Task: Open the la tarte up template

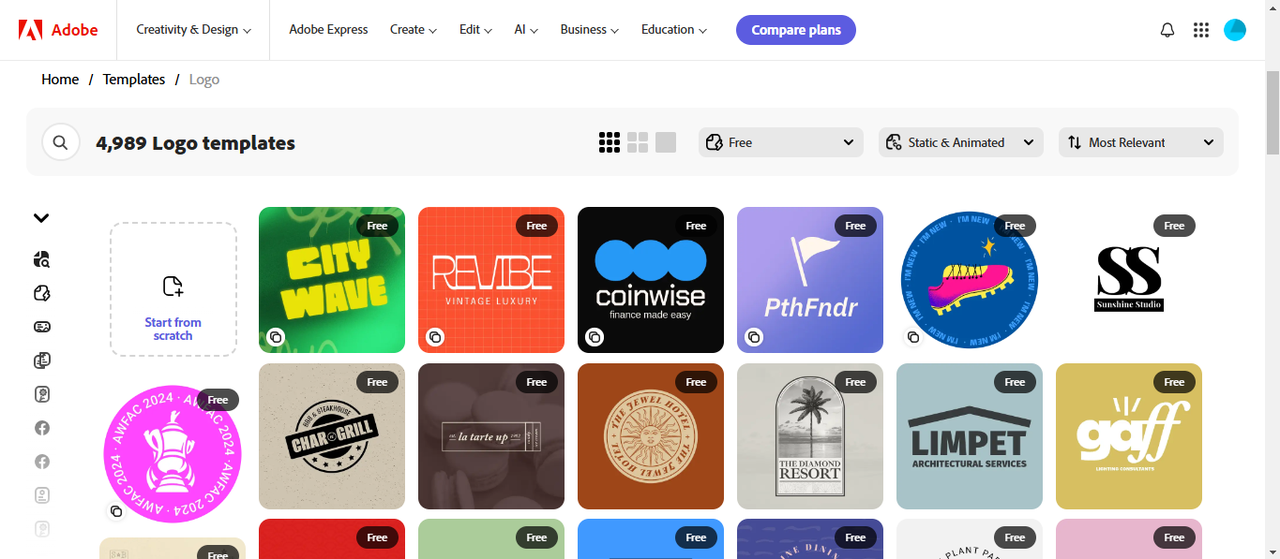Action: (491, 437)
